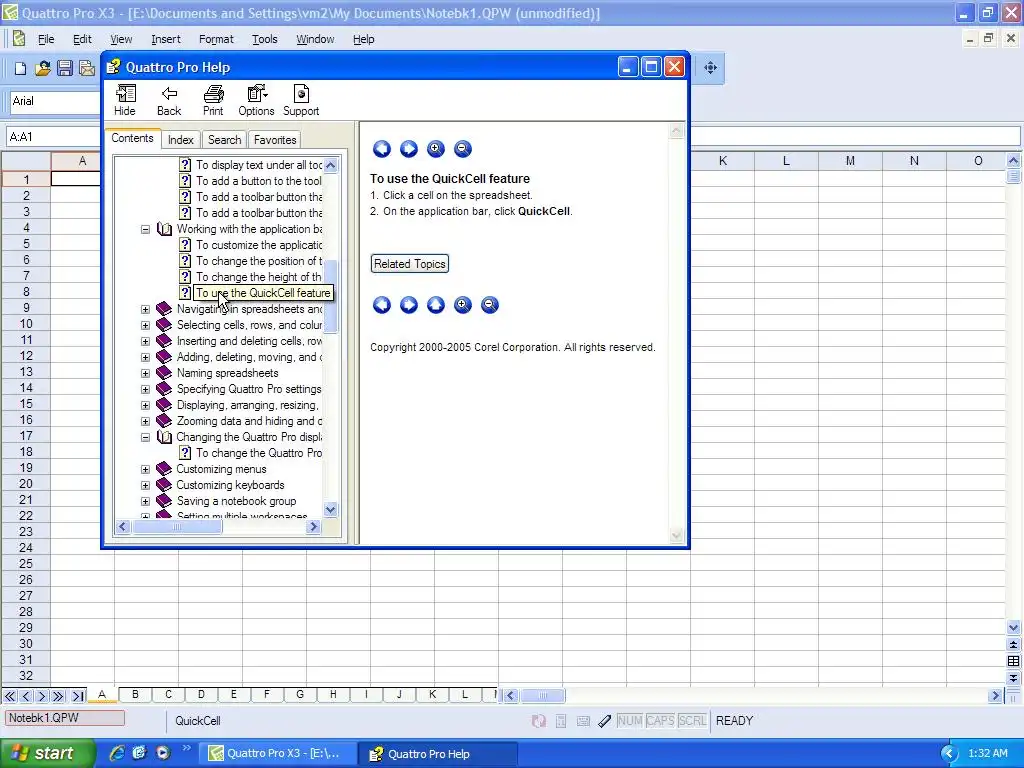Click the Quattro Pro notebook icon left of File
Image resolution: width=1024 pixels, height=768 pixels.
click(19, 39)
